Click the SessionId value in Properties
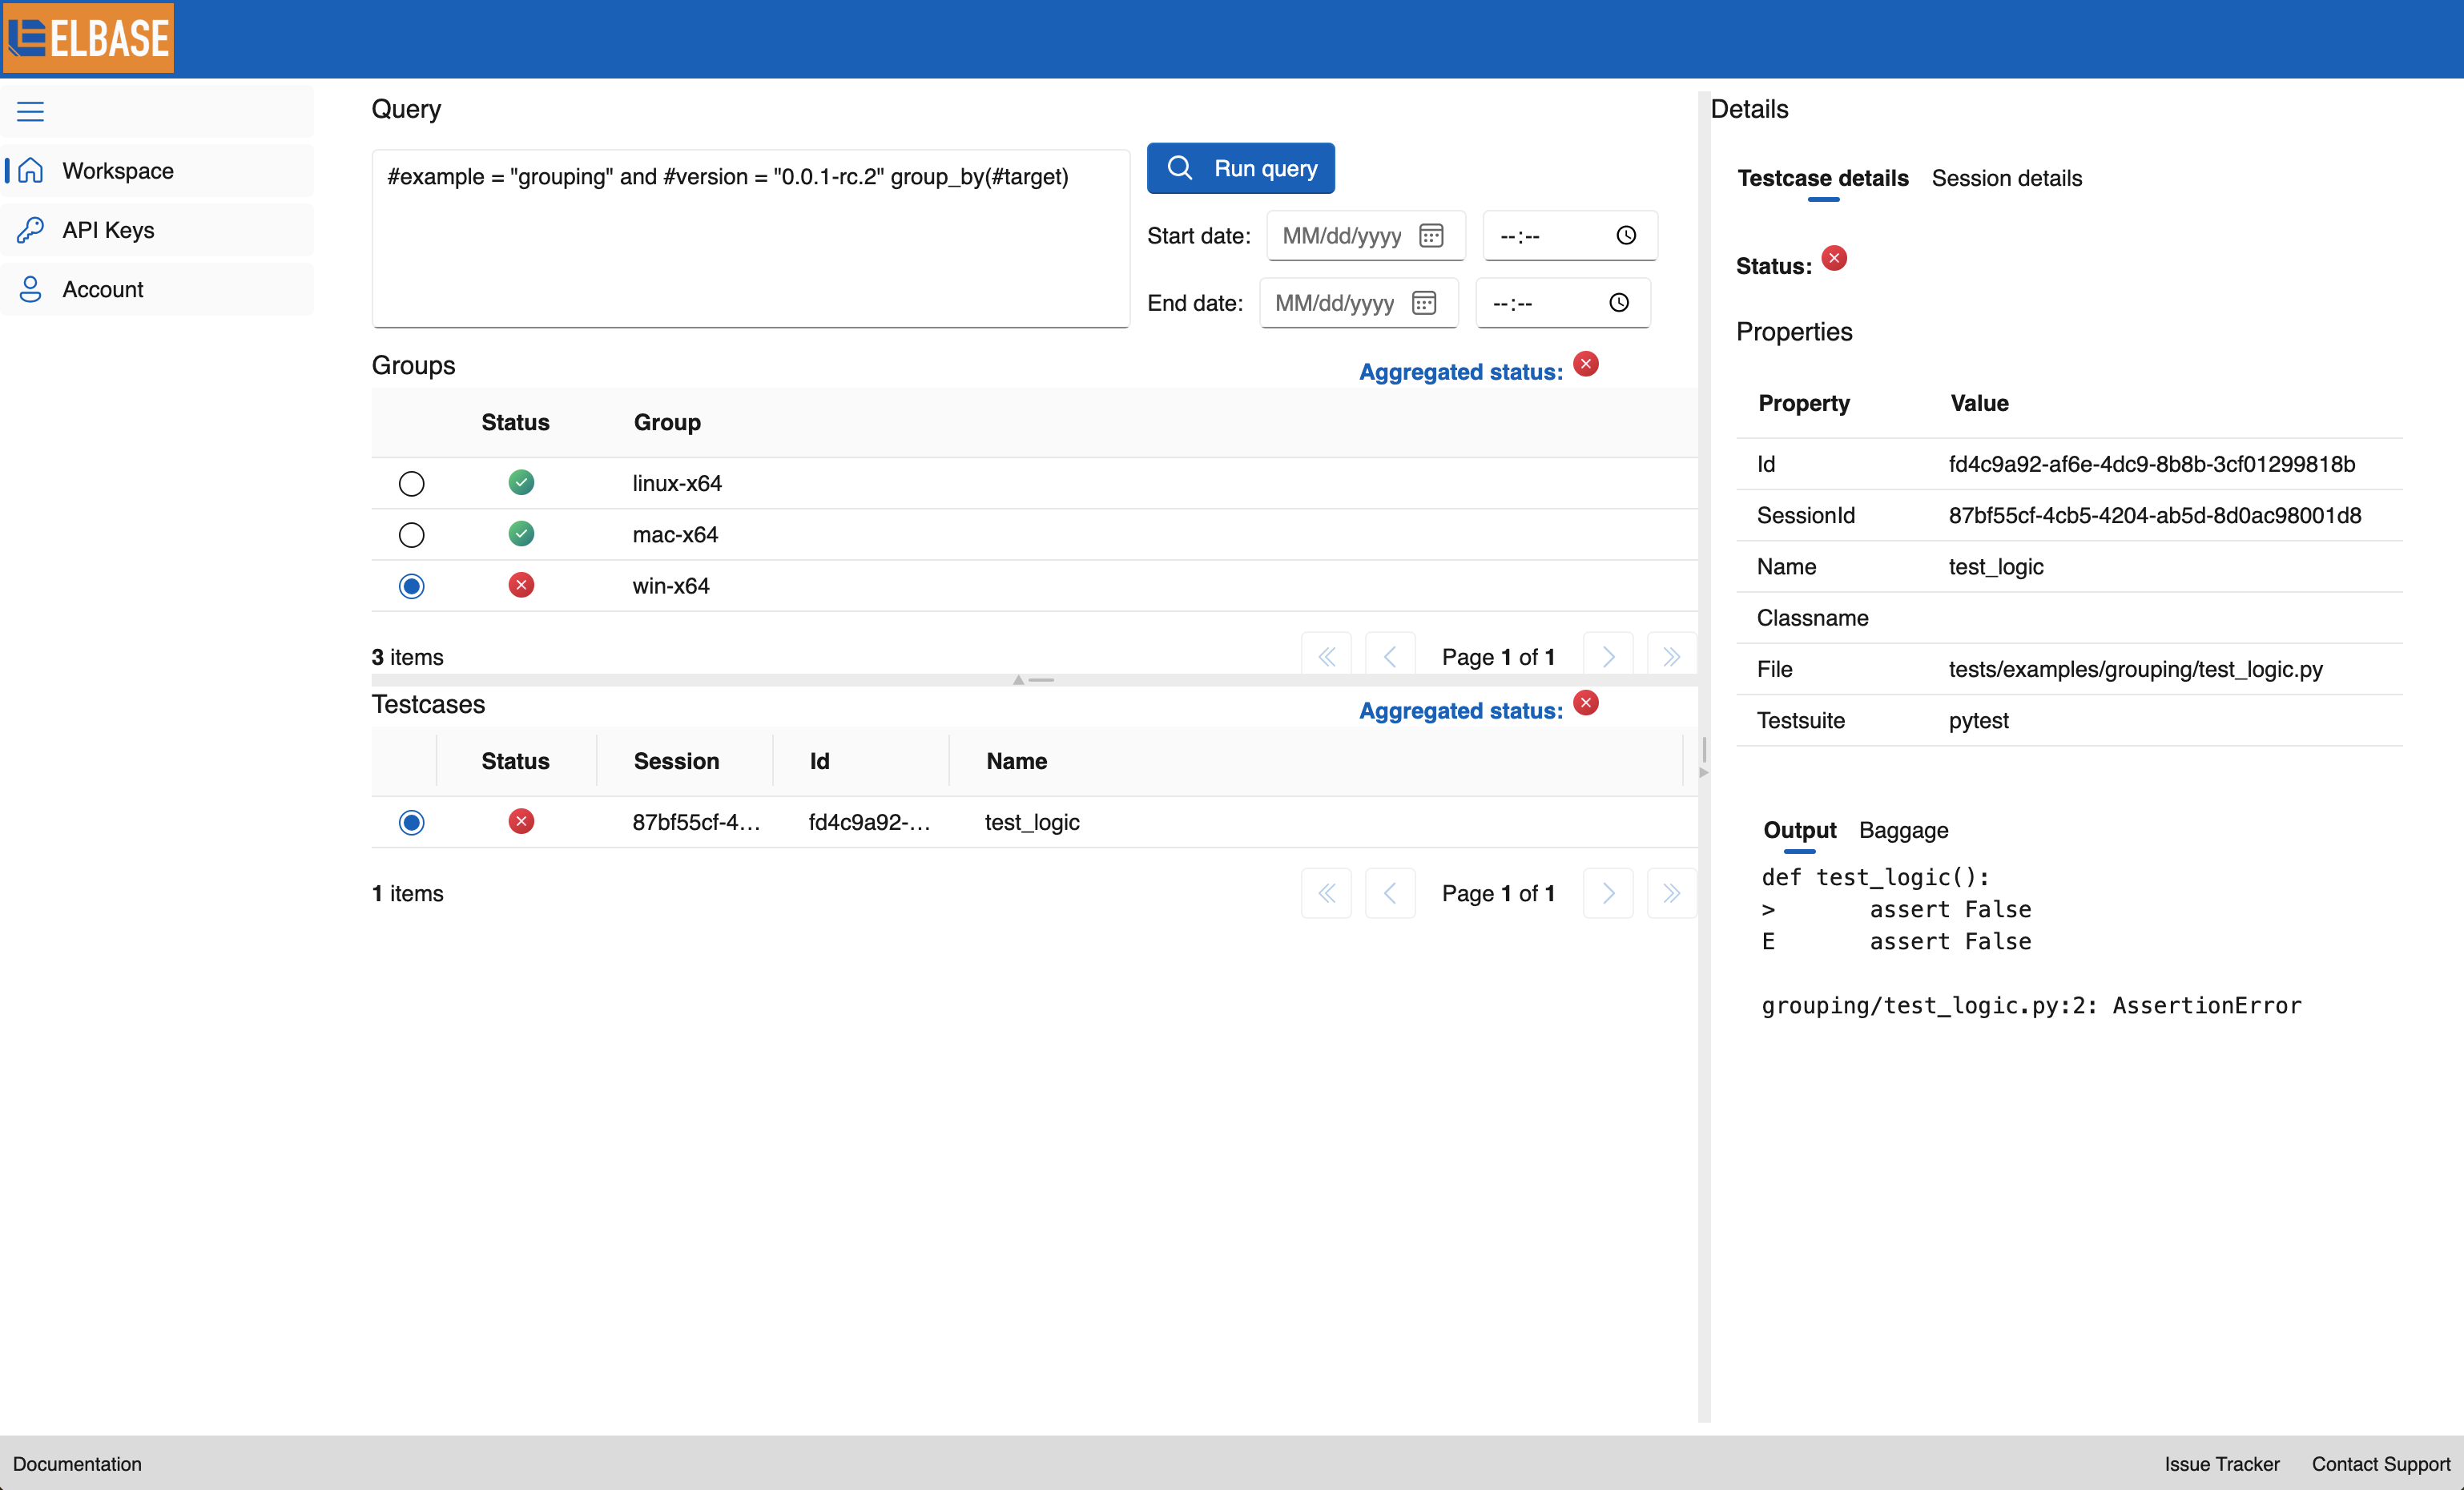This screenshot has width=2464, height=1490. [x=2154, y=515]
